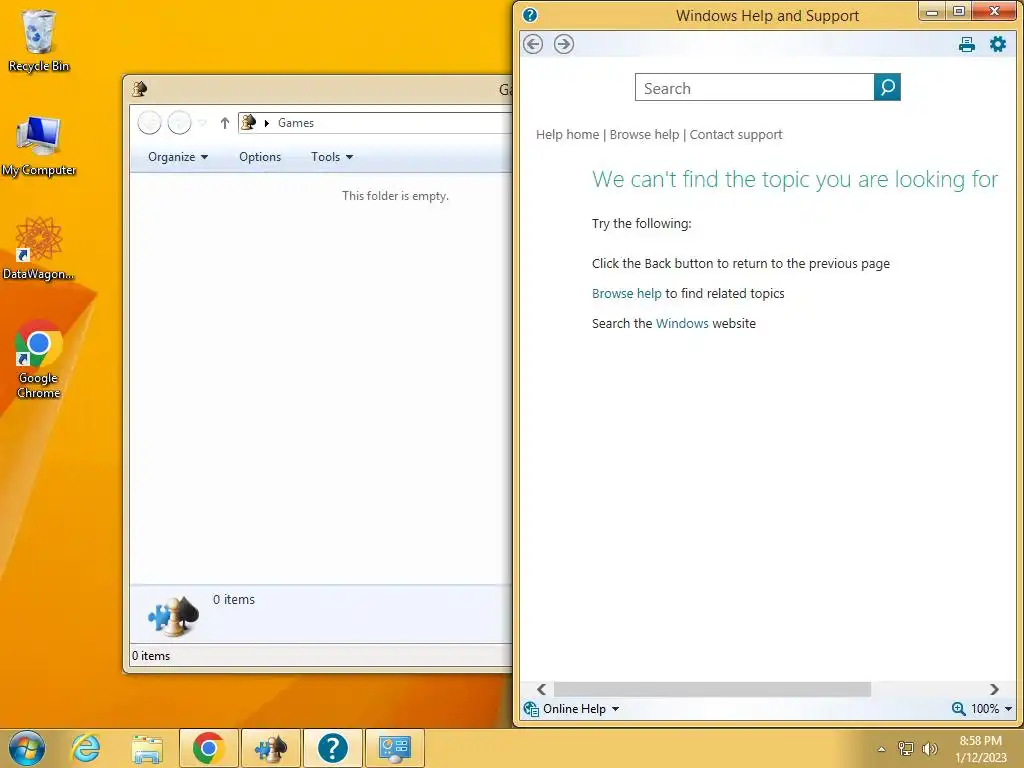Click "This folder is empty." text
The image size is (1024, 768).
pos(395,196)
